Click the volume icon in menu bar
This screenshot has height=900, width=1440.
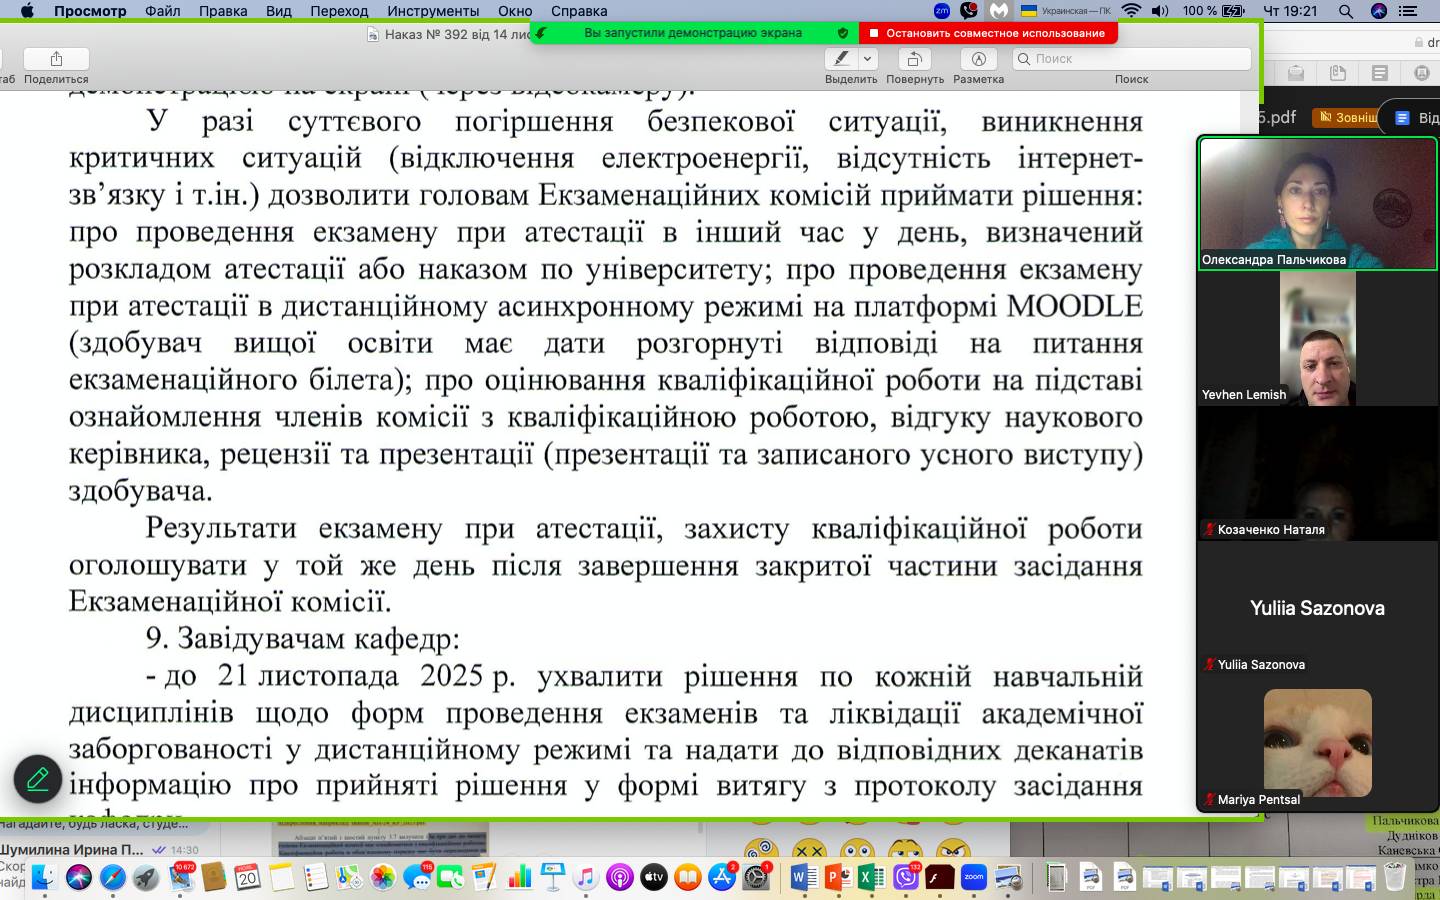point(1160,11)
